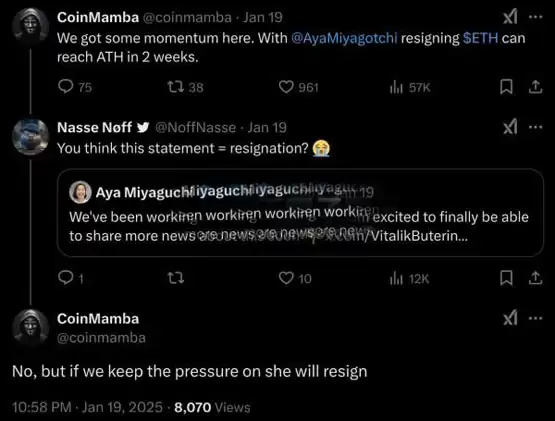Retweet CoinMamba's first tweet with 38 reposts
The height and width of the screenshot is (421, 555).
[x=176, y=87]
